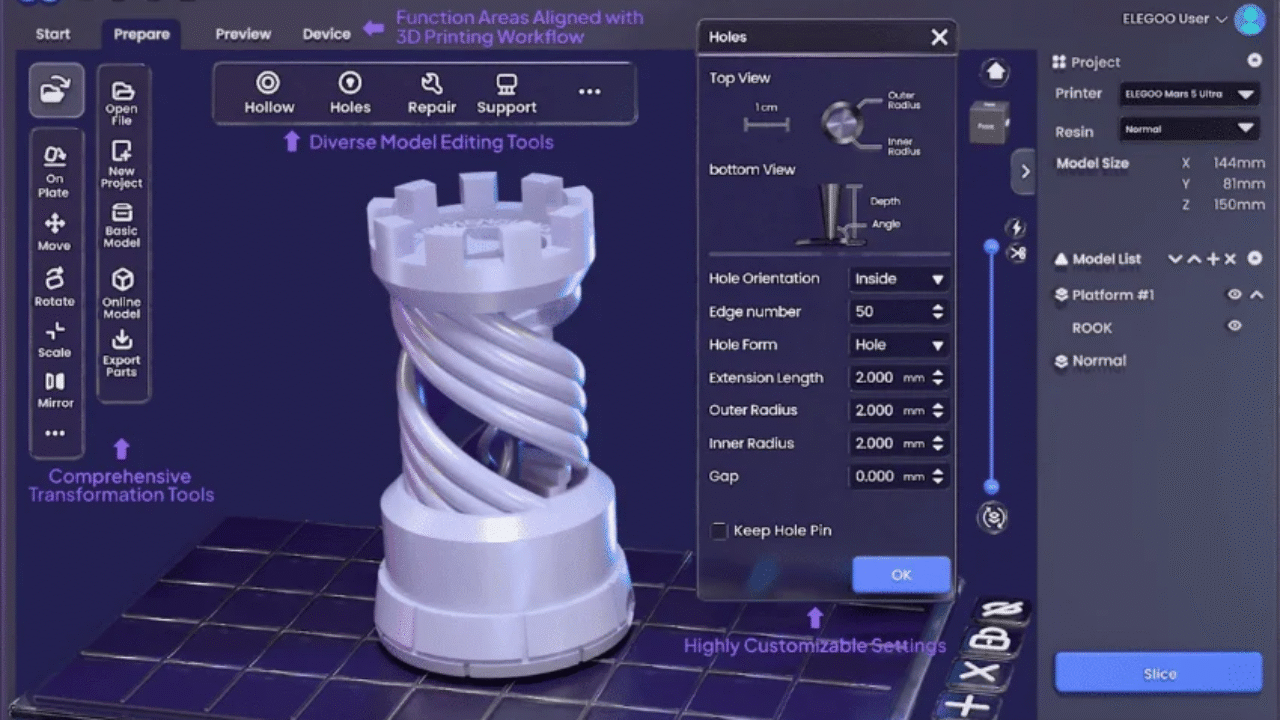Open the Holes tool
Viewport: 1280px width, 720px height.
pos(349,93)
